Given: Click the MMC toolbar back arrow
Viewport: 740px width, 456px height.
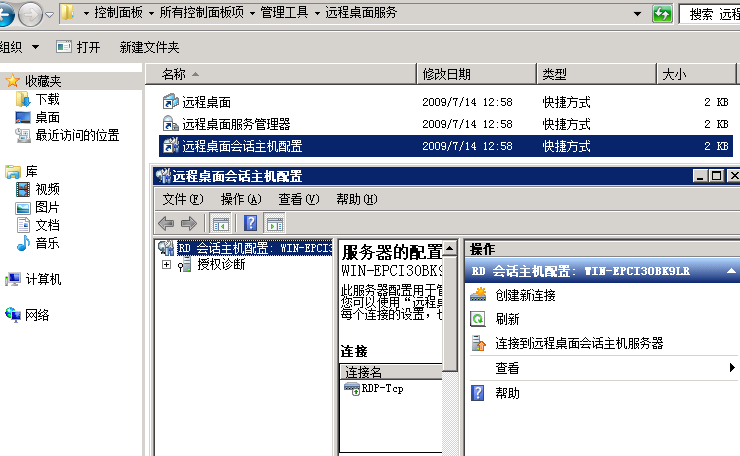Looking at the screenshot, I should click(166, 223).
